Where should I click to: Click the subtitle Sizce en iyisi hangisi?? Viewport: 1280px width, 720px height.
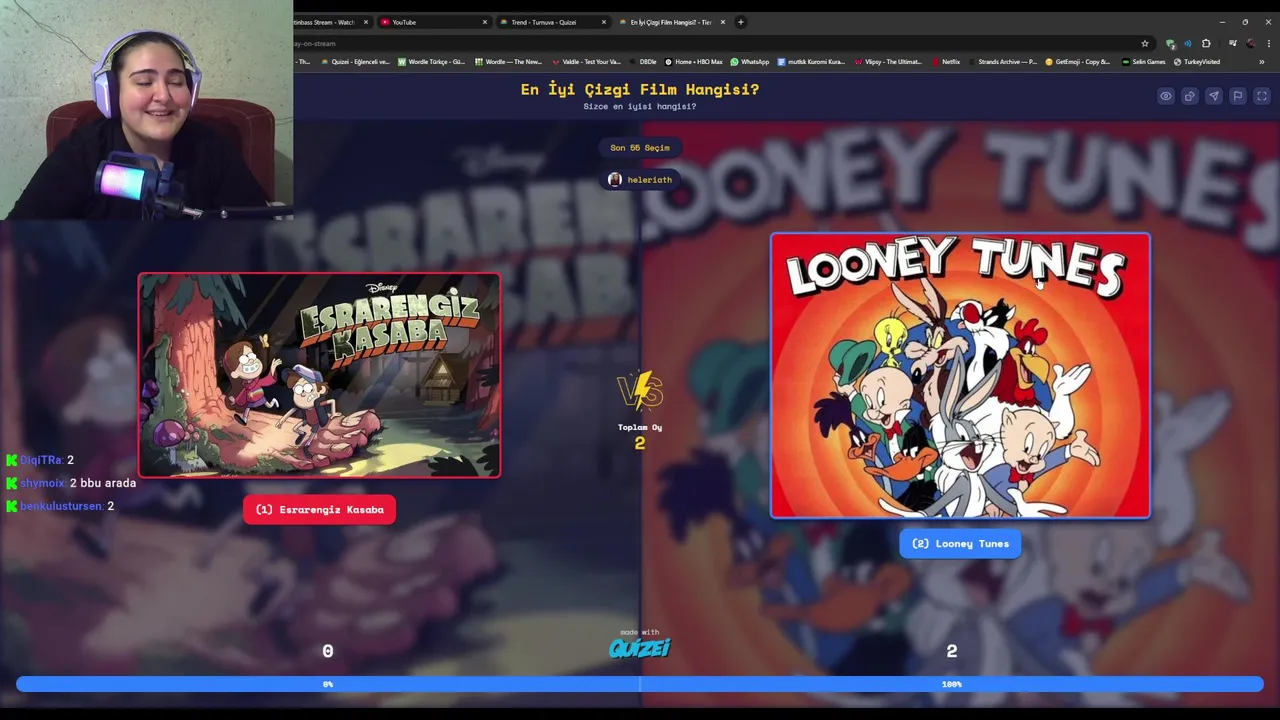point(640,106)
